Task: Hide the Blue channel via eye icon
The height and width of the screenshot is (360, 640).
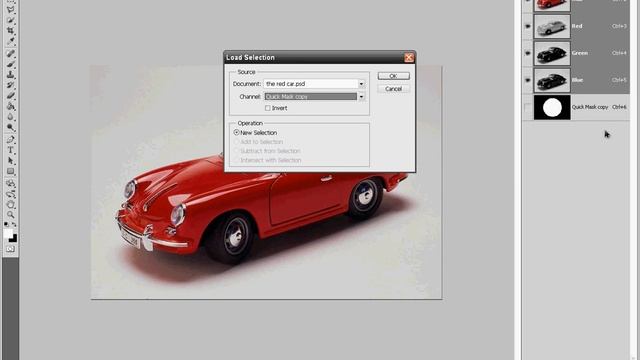Action: 528,80
